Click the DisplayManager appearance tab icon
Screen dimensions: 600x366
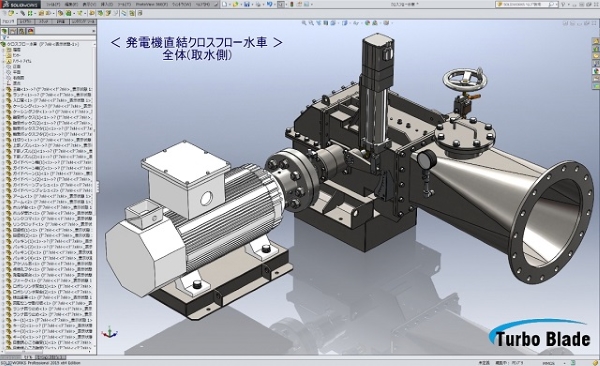[31, 31]
